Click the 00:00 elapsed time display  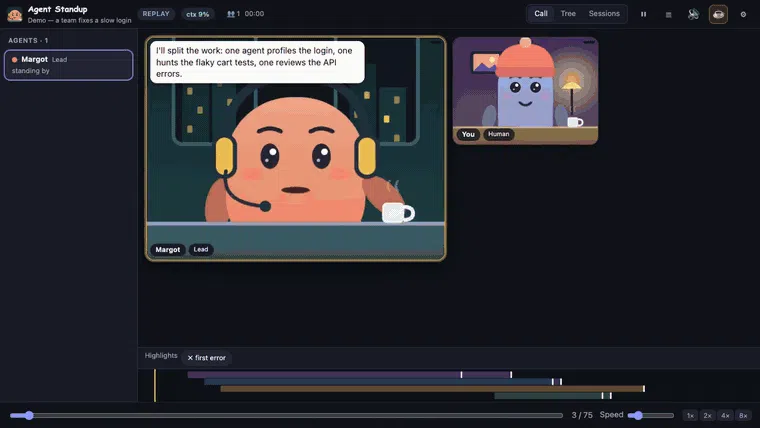254,14
